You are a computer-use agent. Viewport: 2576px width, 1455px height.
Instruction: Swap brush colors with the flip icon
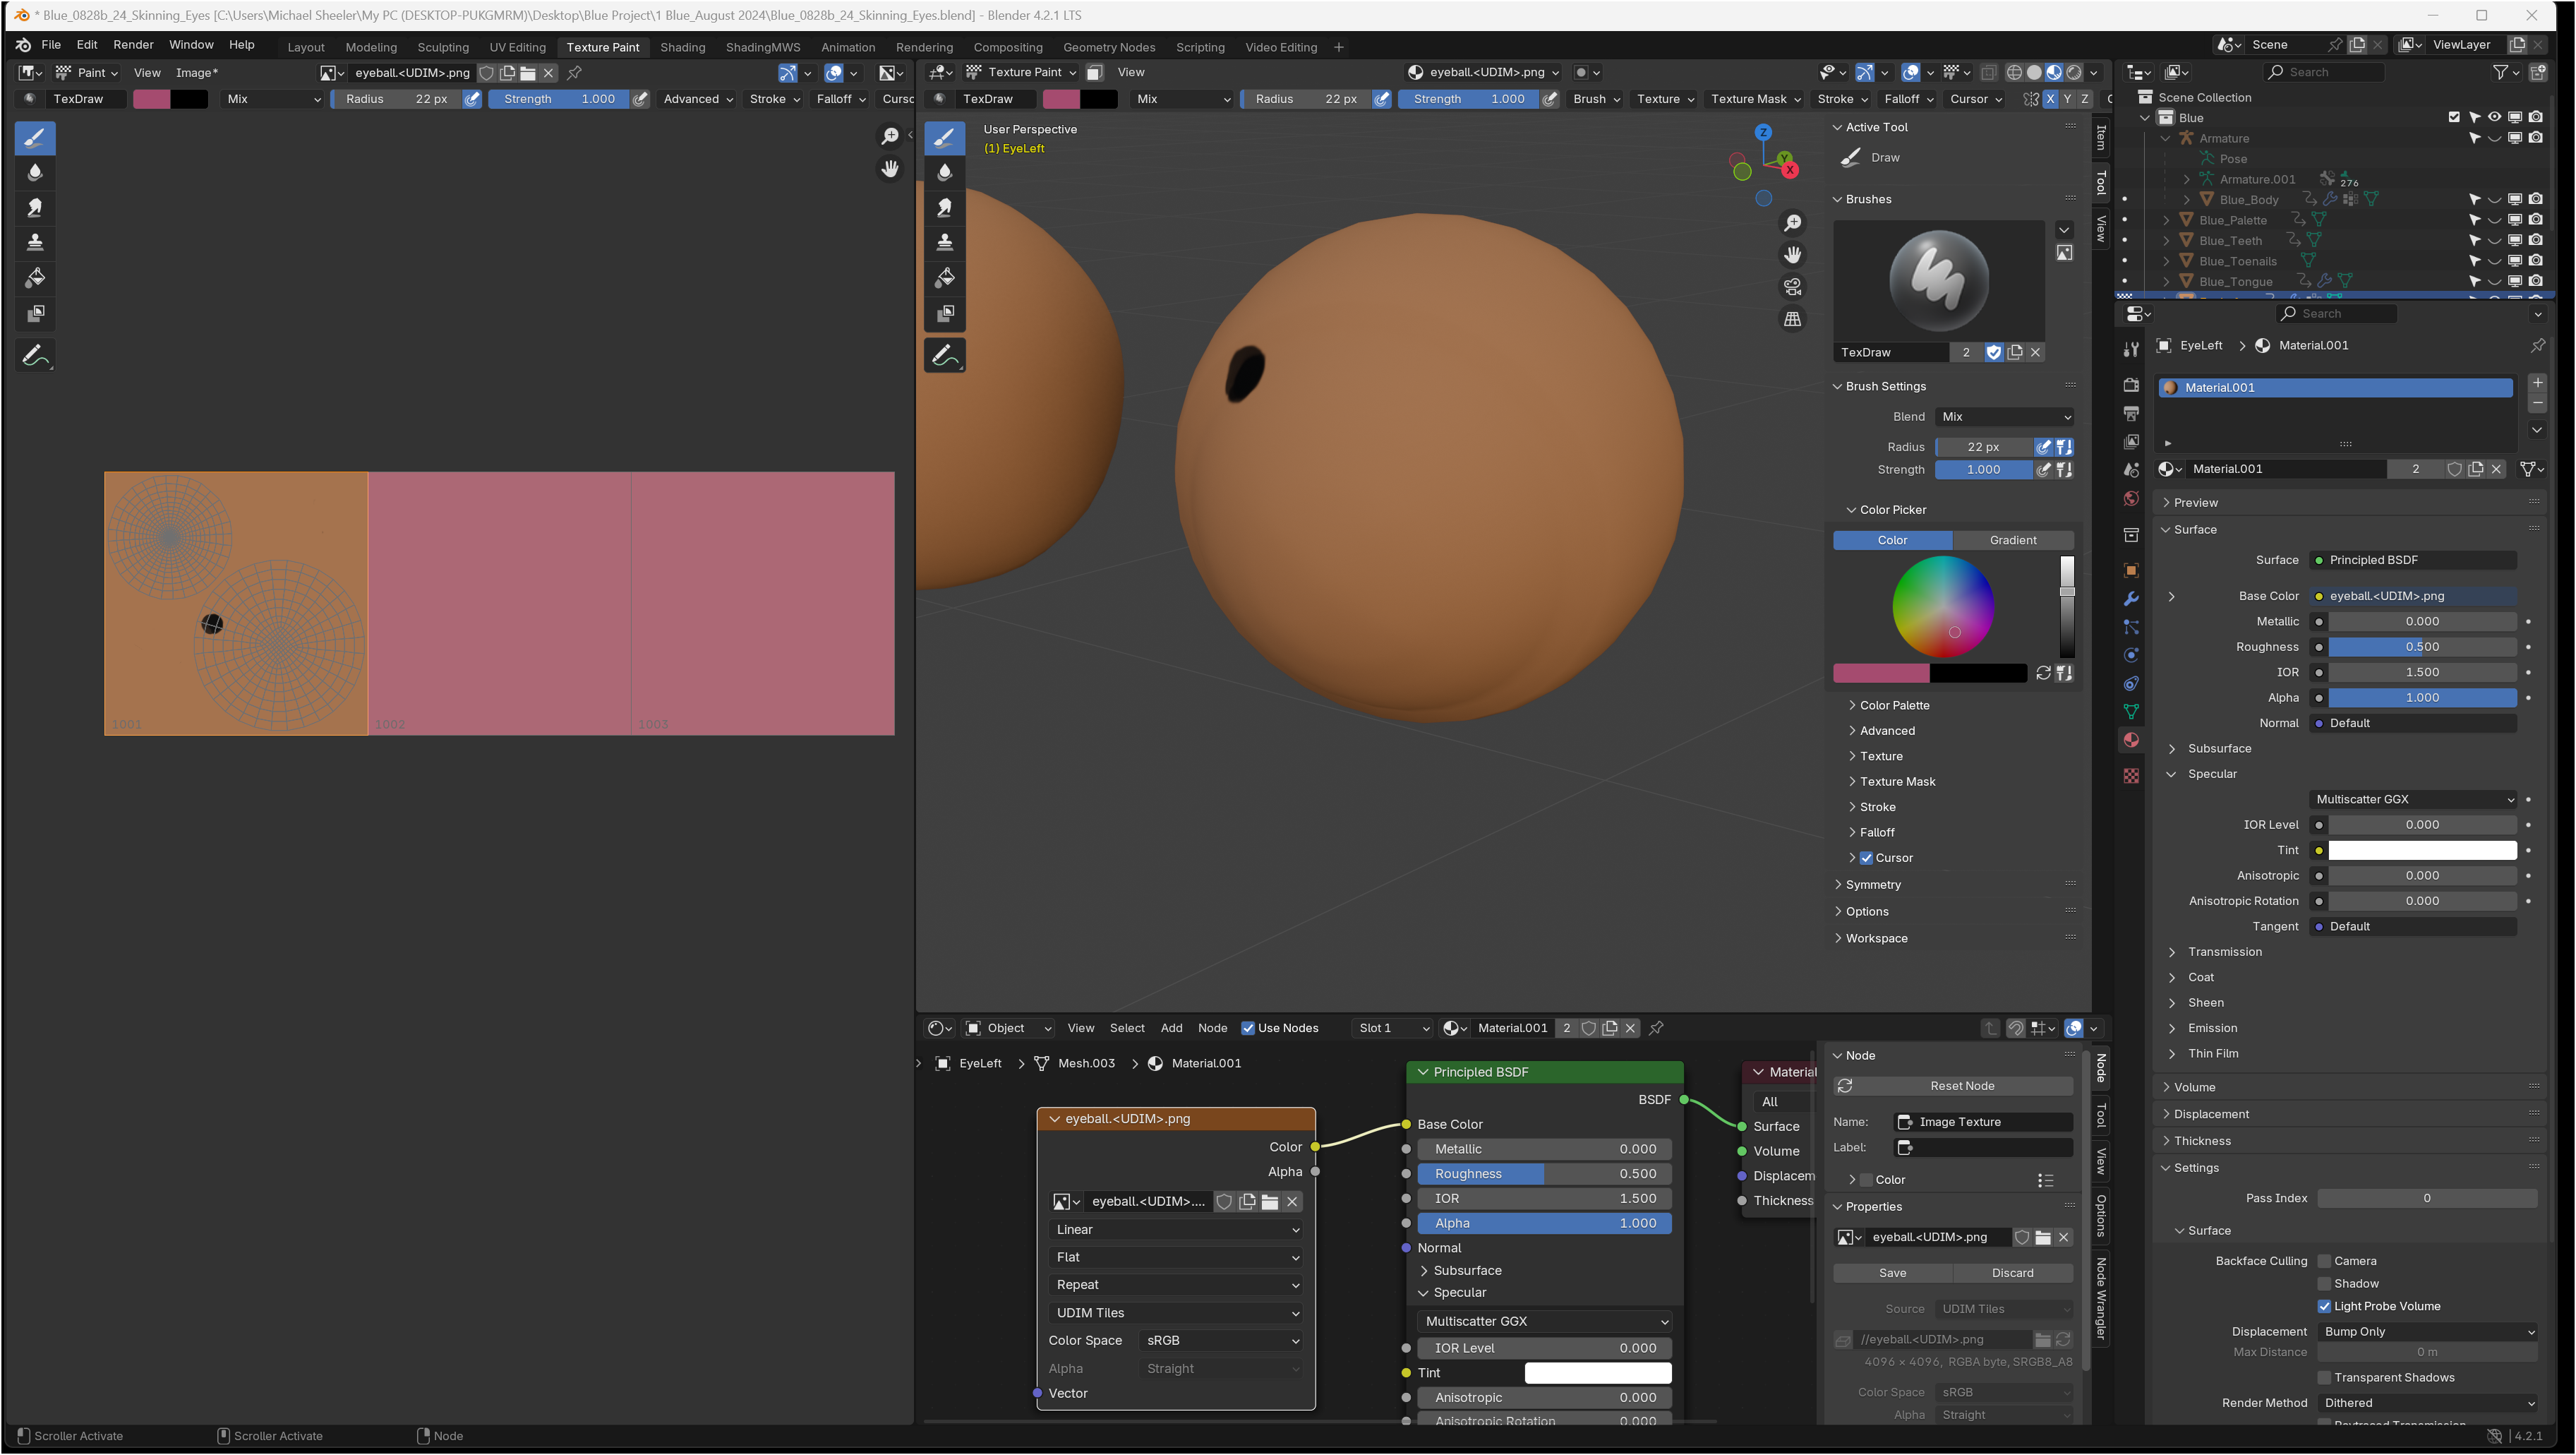click(2043, 673)
